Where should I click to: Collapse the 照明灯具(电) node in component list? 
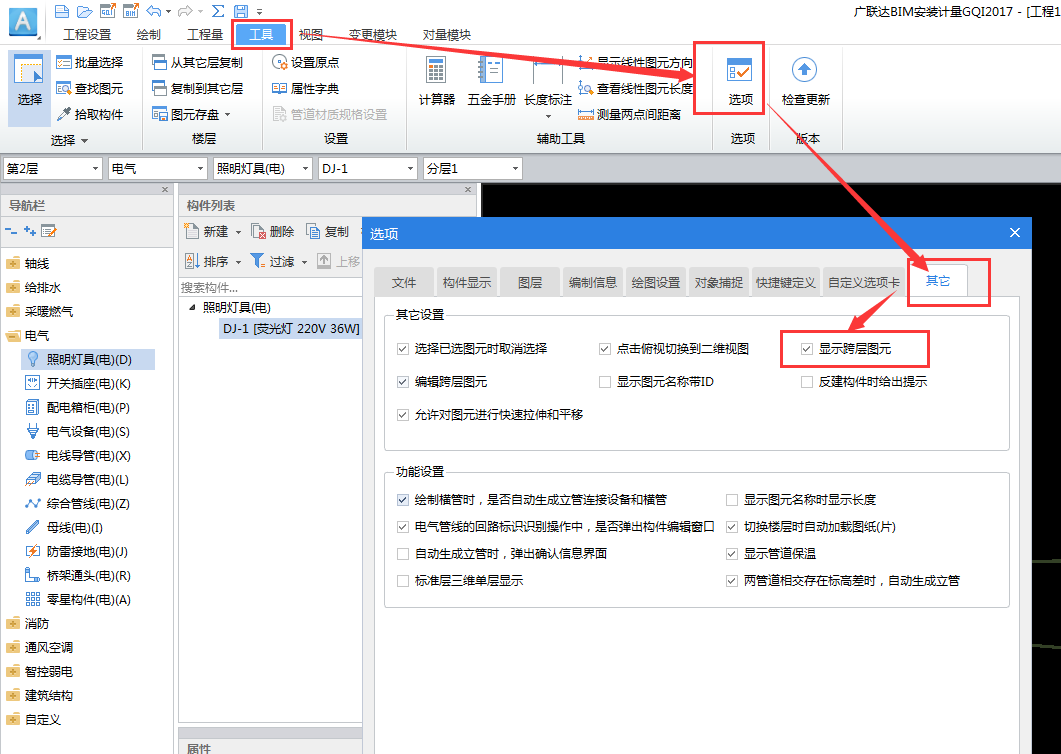tap(192, 307)
